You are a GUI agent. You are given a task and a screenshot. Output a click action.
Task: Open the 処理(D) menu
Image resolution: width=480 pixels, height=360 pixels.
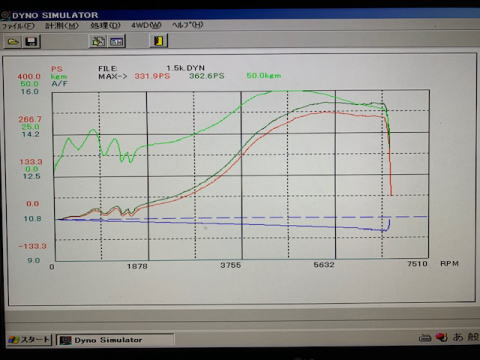point(105,25)
